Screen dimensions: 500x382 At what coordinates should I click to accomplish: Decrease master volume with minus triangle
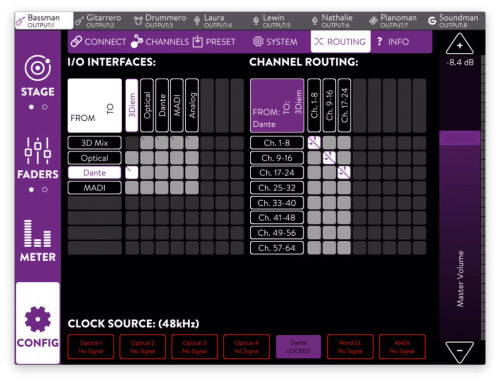tap(459, 352)
